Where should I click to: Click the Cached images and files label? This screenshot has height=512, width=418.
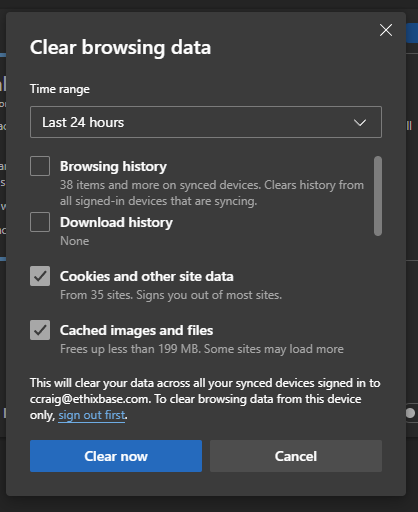point(136,330)
